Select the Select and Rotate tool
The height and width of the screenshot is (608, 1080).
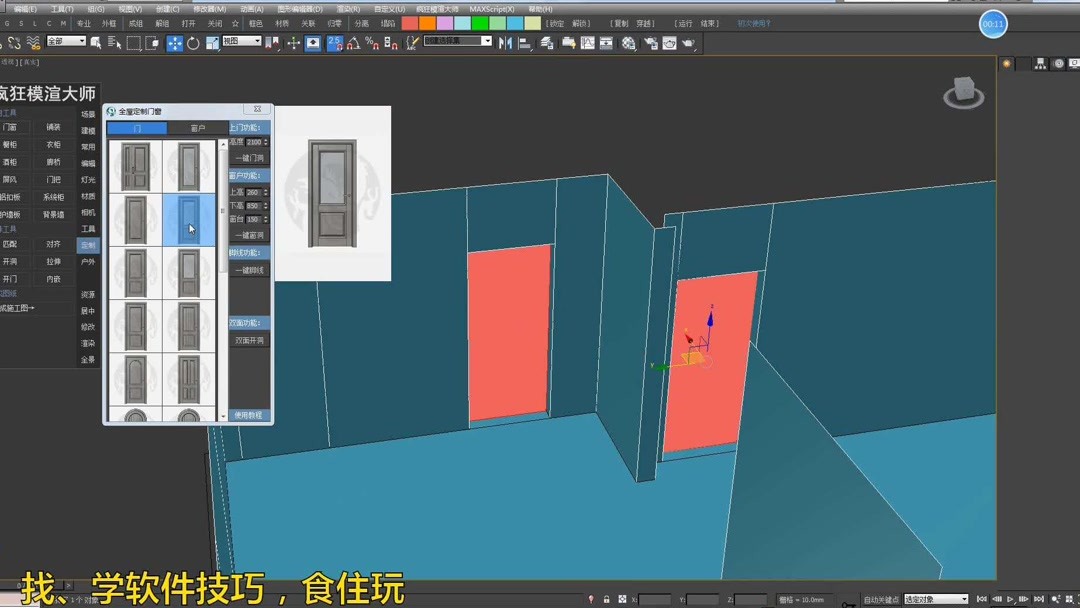[x=193, y=44]
